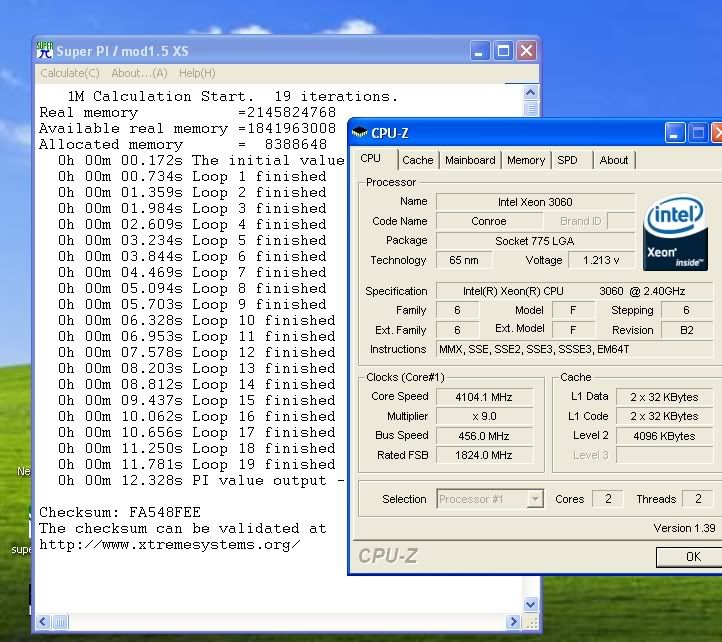Switch to the Mainboard tab
Screen dimensions: 722x642
470,160
